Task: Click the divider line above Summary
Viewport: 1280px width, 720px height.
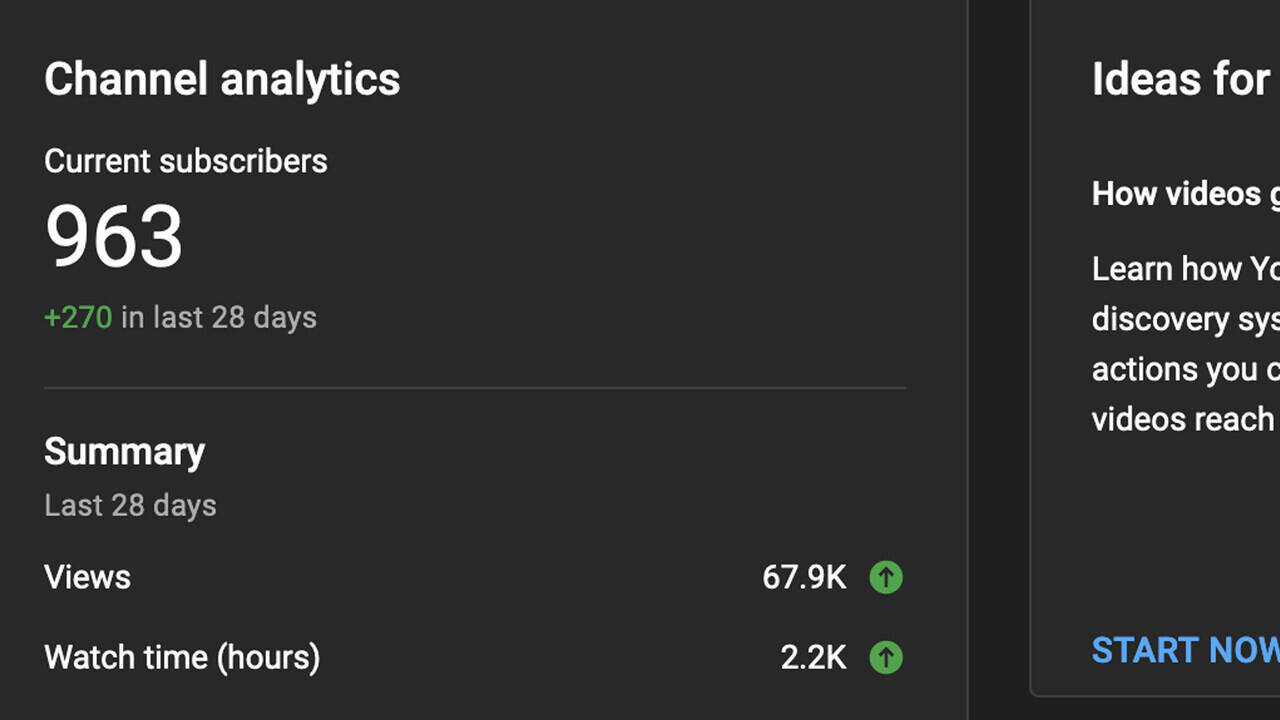Action: (x=475, y=387)
